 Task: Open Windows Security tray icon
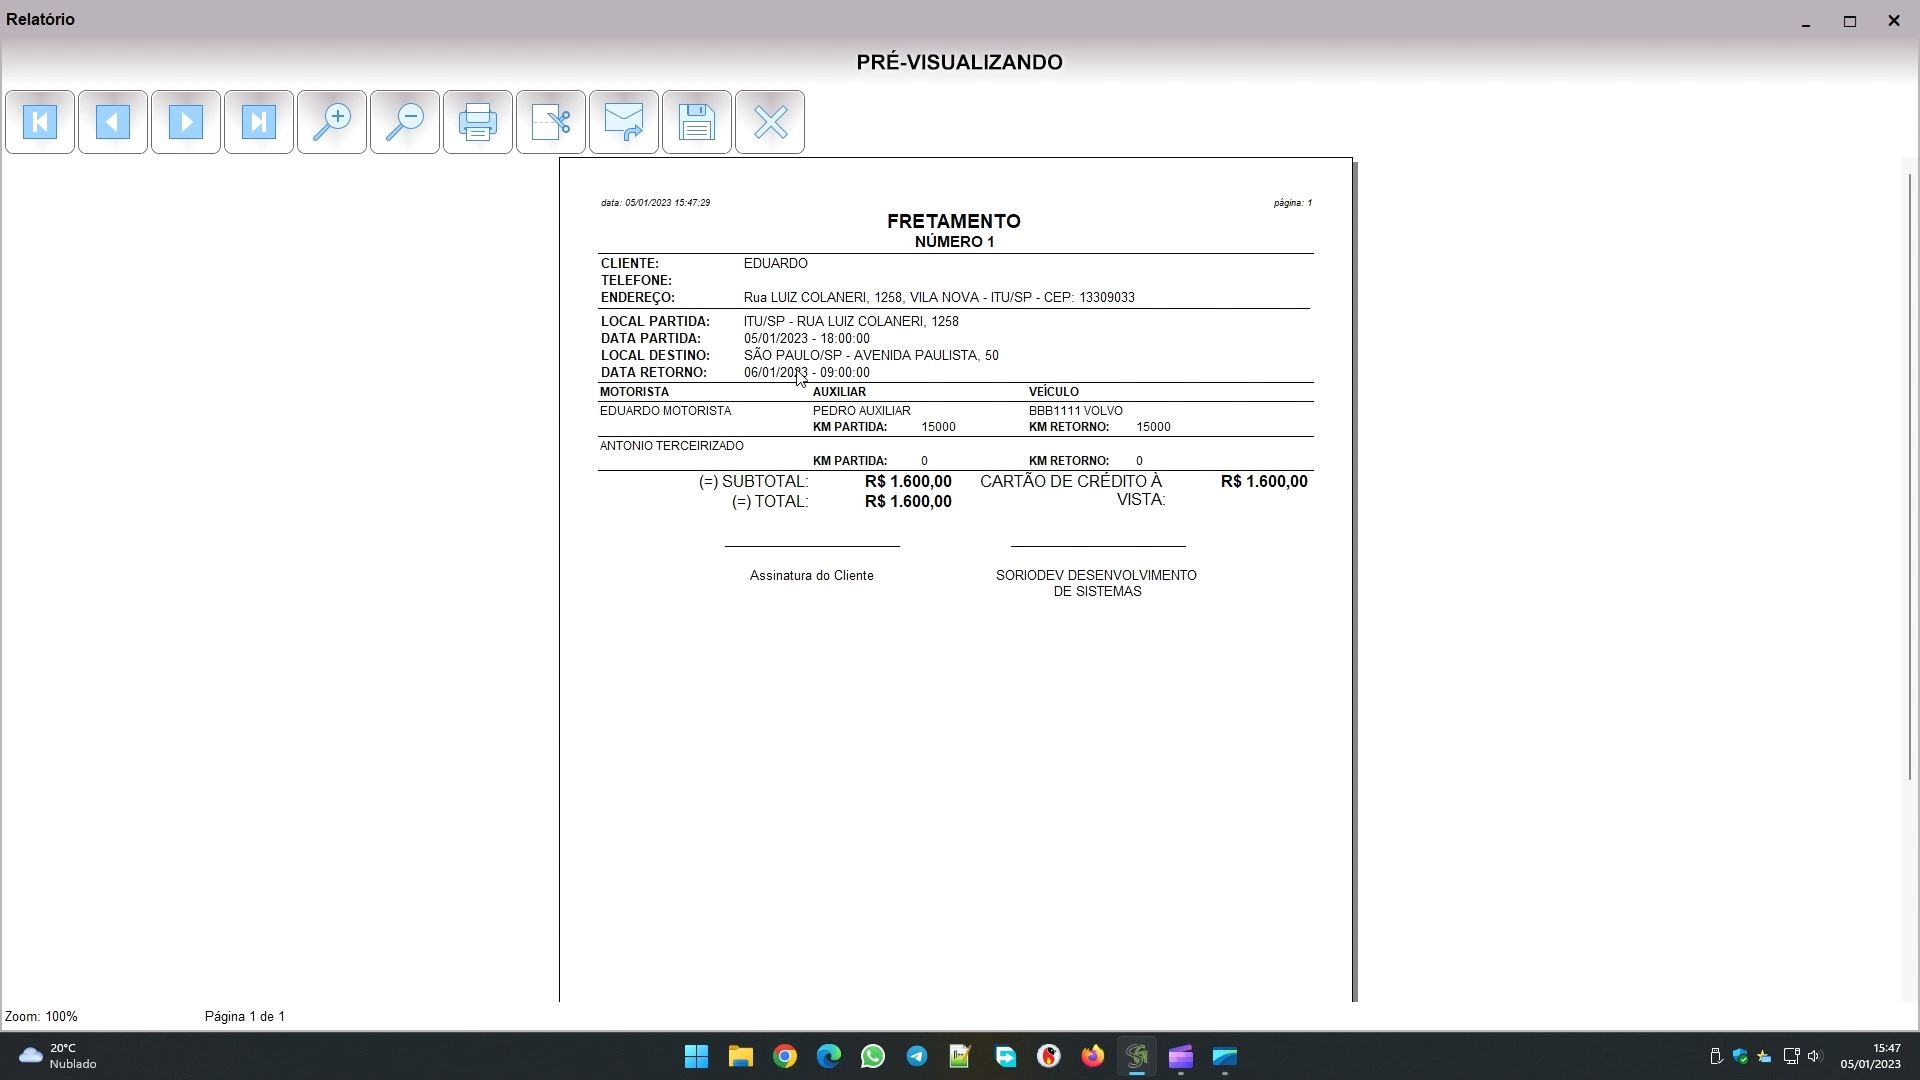[1740, 1056]
